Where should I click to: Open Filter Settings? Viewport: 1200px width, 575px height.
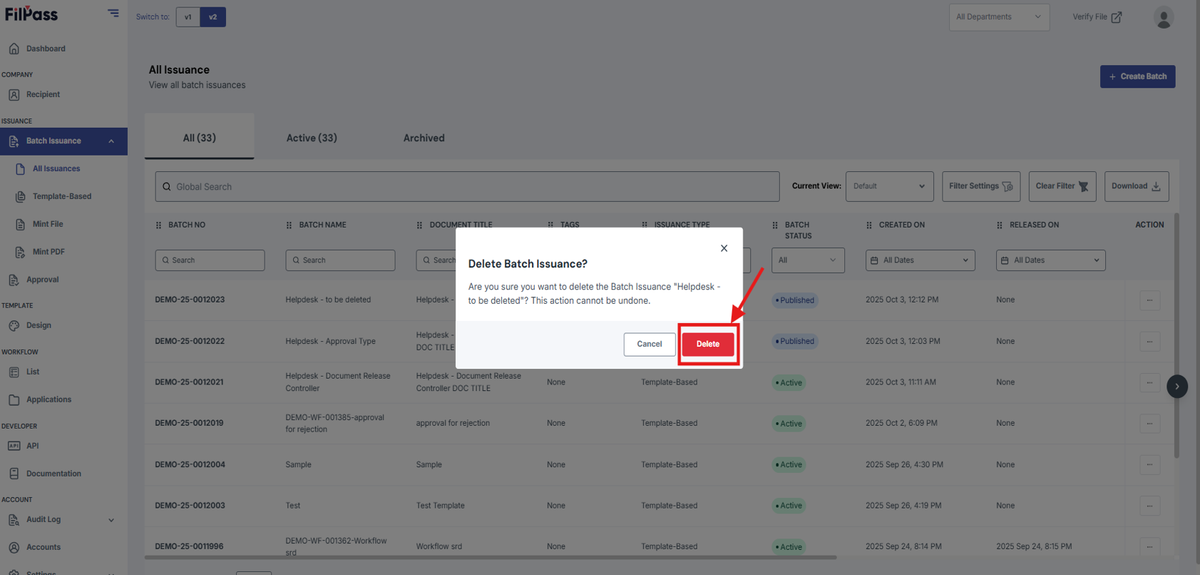coord(981,186)
